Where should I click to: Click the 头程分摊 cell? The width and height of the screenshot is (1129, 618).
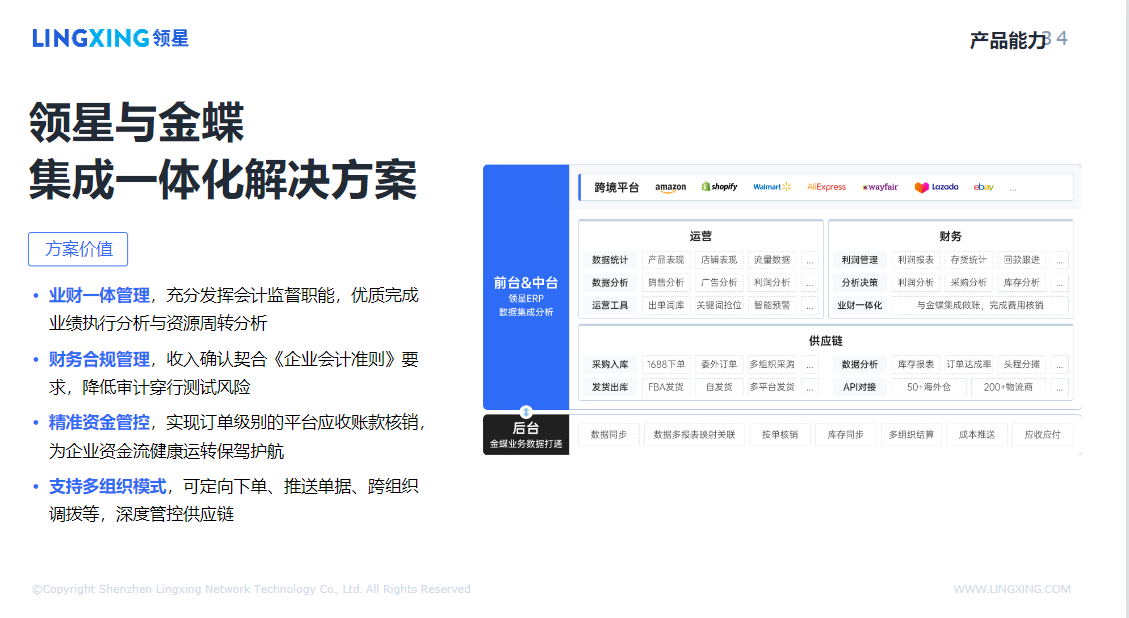[1022, 364]
